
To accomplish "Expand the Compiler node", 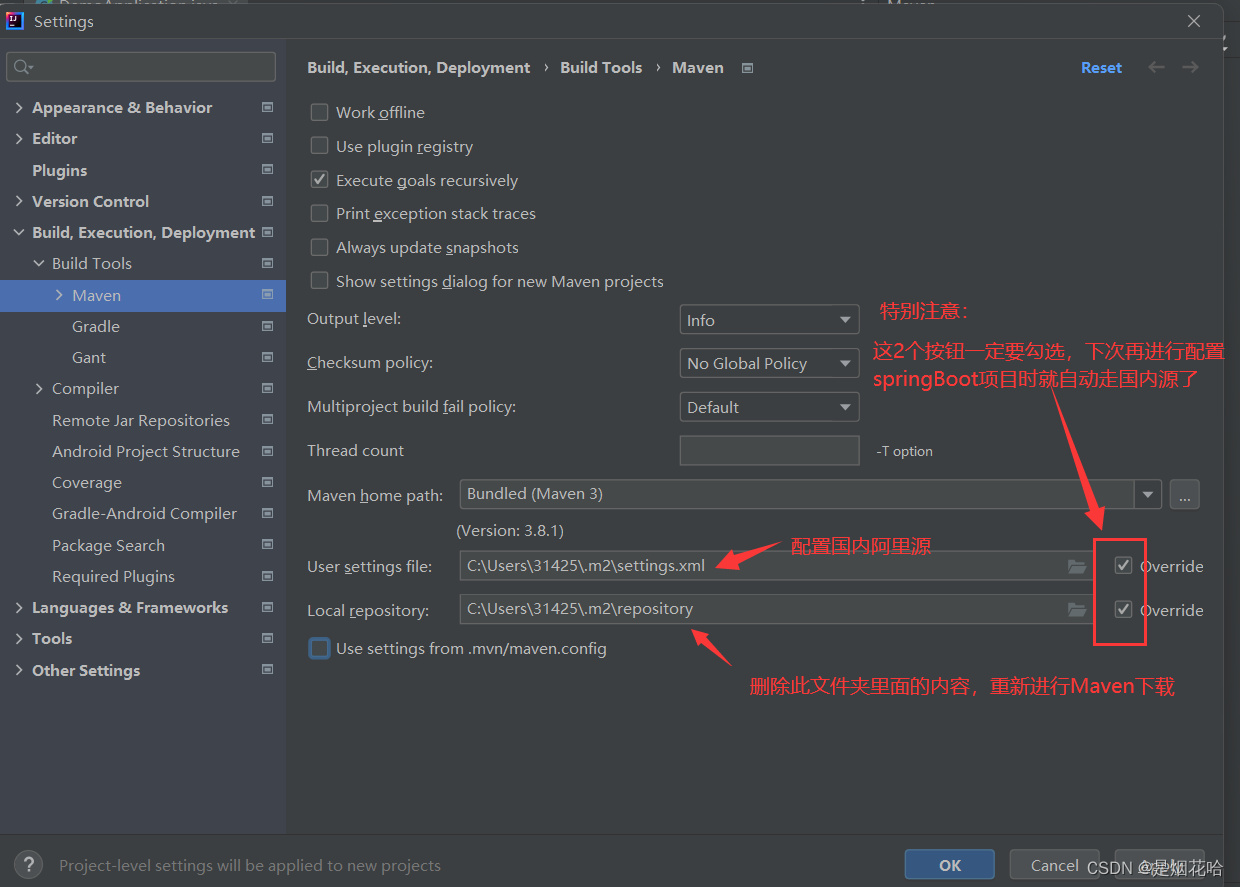I will pos(39,388).
